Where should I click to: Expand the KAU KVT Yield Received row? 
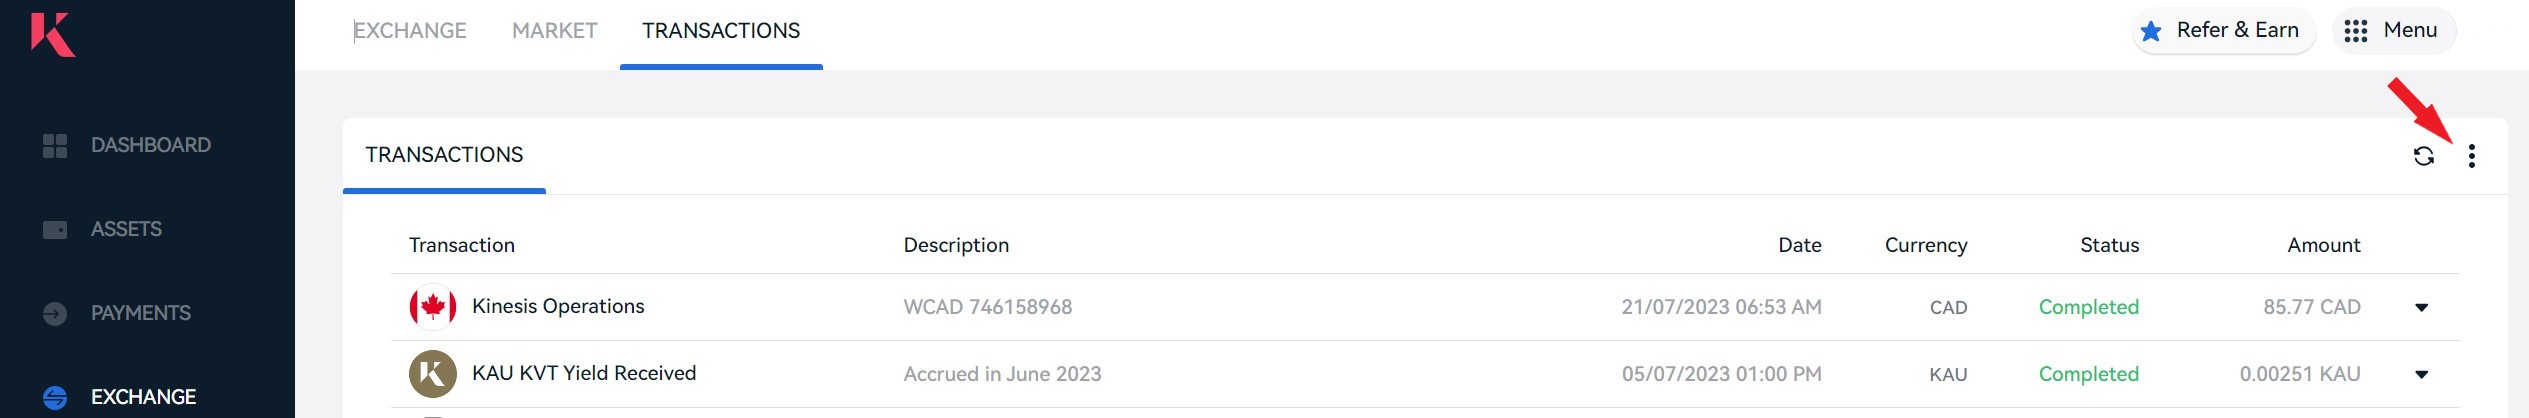(x=2422, y=375)
